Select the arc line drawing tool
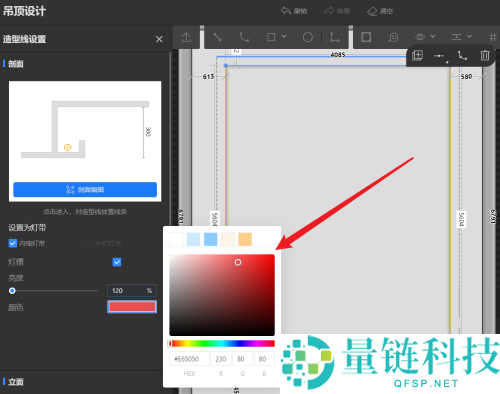Screen dimensions: 500x394 [244, 37]
